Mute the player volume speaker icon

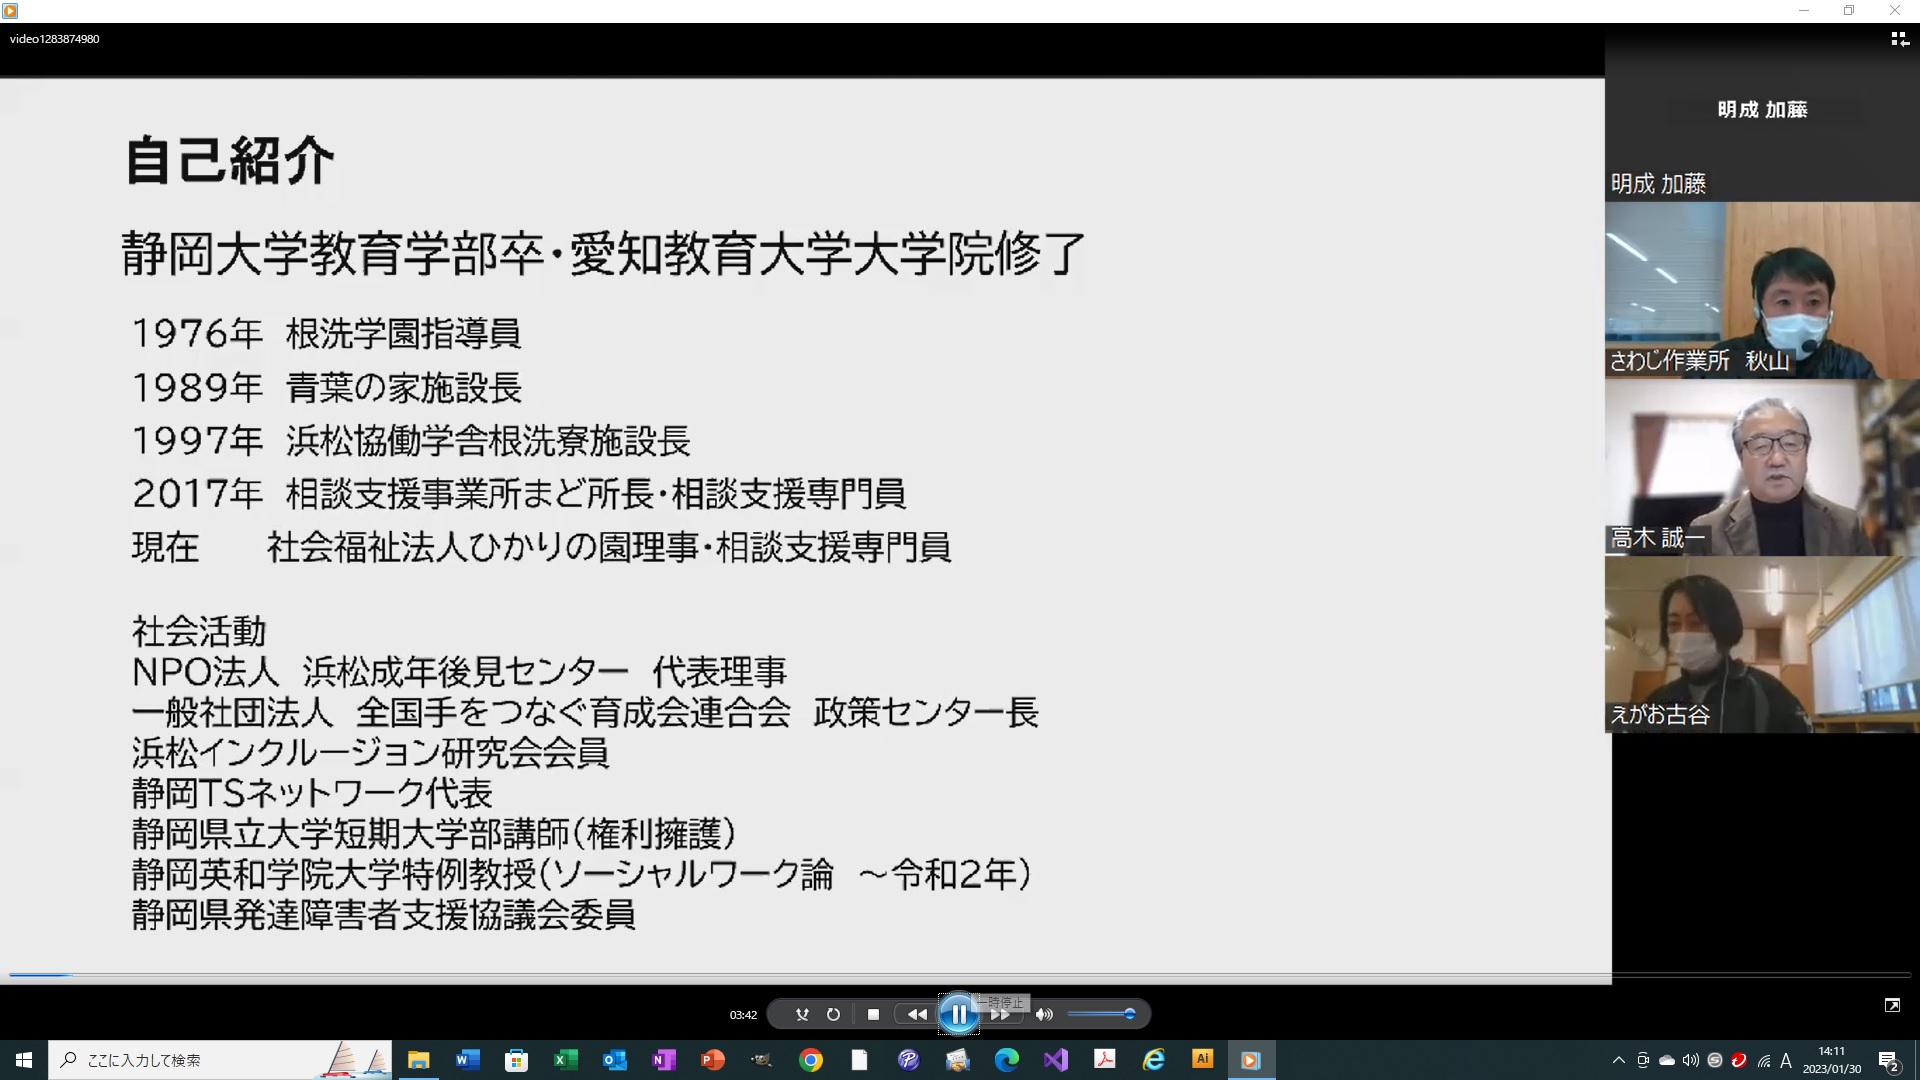pos(1044,1014)
